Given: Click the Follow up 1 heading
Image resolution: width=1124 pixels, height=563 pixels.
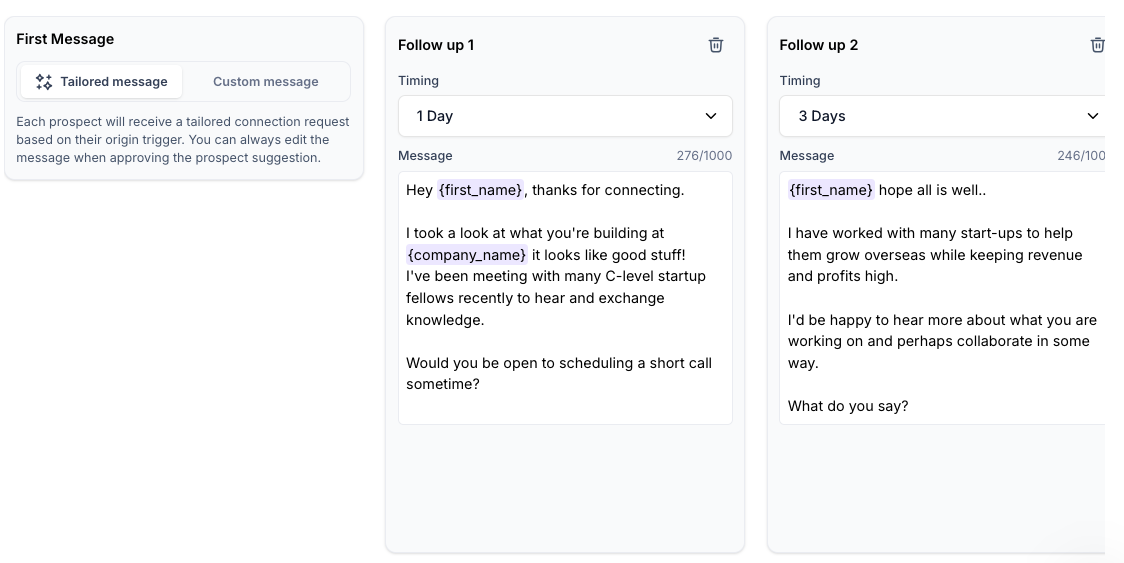Looking at the screenshot, I should pyautogui.click(x=436, y=45).
